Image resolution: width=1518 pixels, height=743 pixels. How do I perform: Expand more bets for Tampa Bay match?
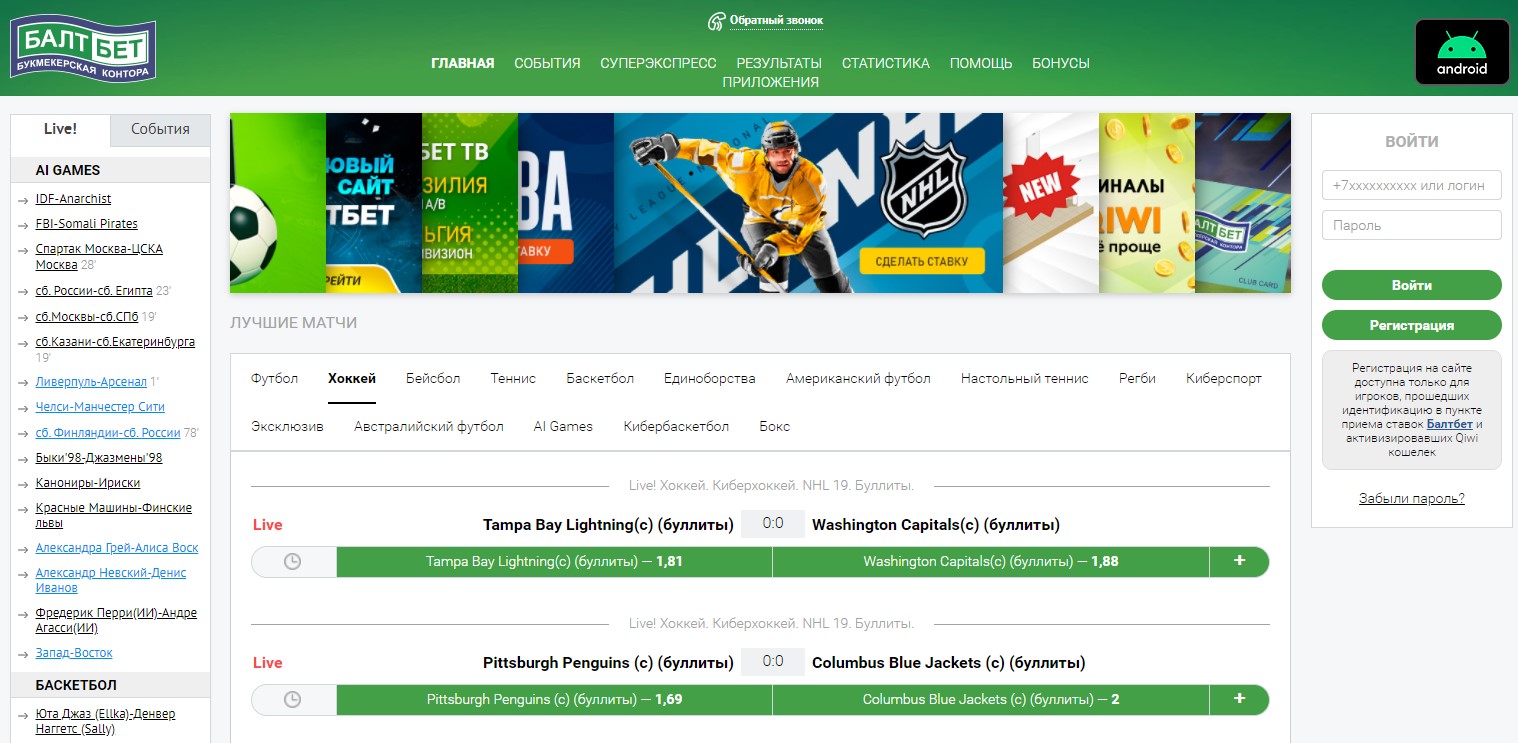coord(1239,562)
